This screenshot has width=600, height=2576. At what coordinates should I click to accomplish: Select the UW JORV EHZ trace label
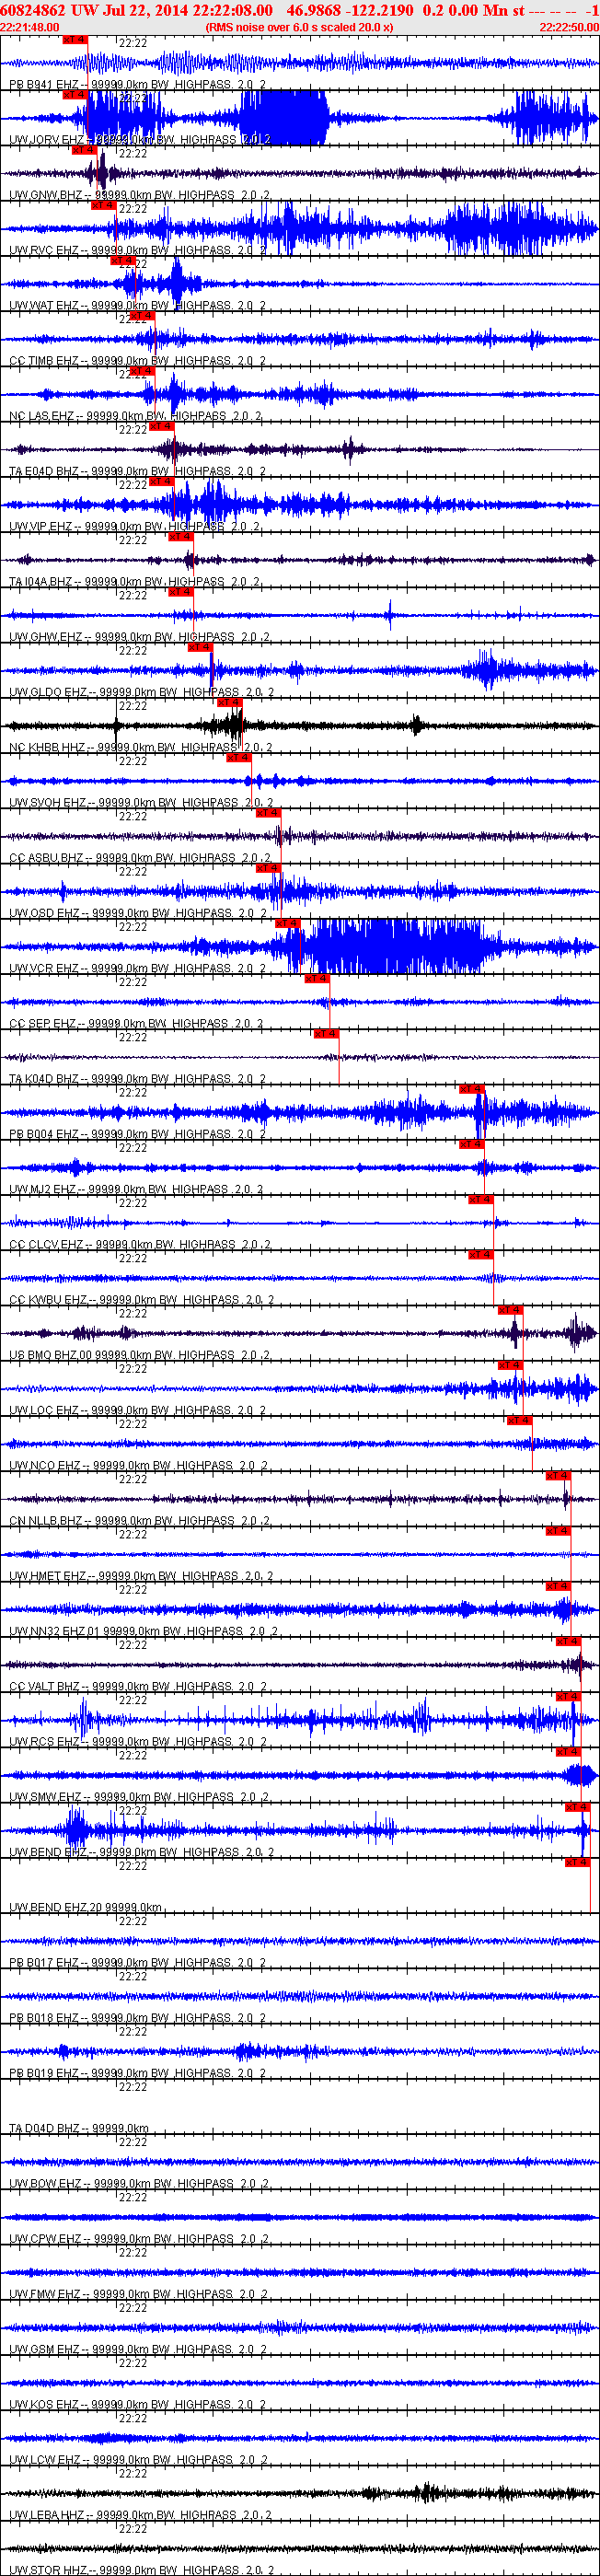[138, 140]
